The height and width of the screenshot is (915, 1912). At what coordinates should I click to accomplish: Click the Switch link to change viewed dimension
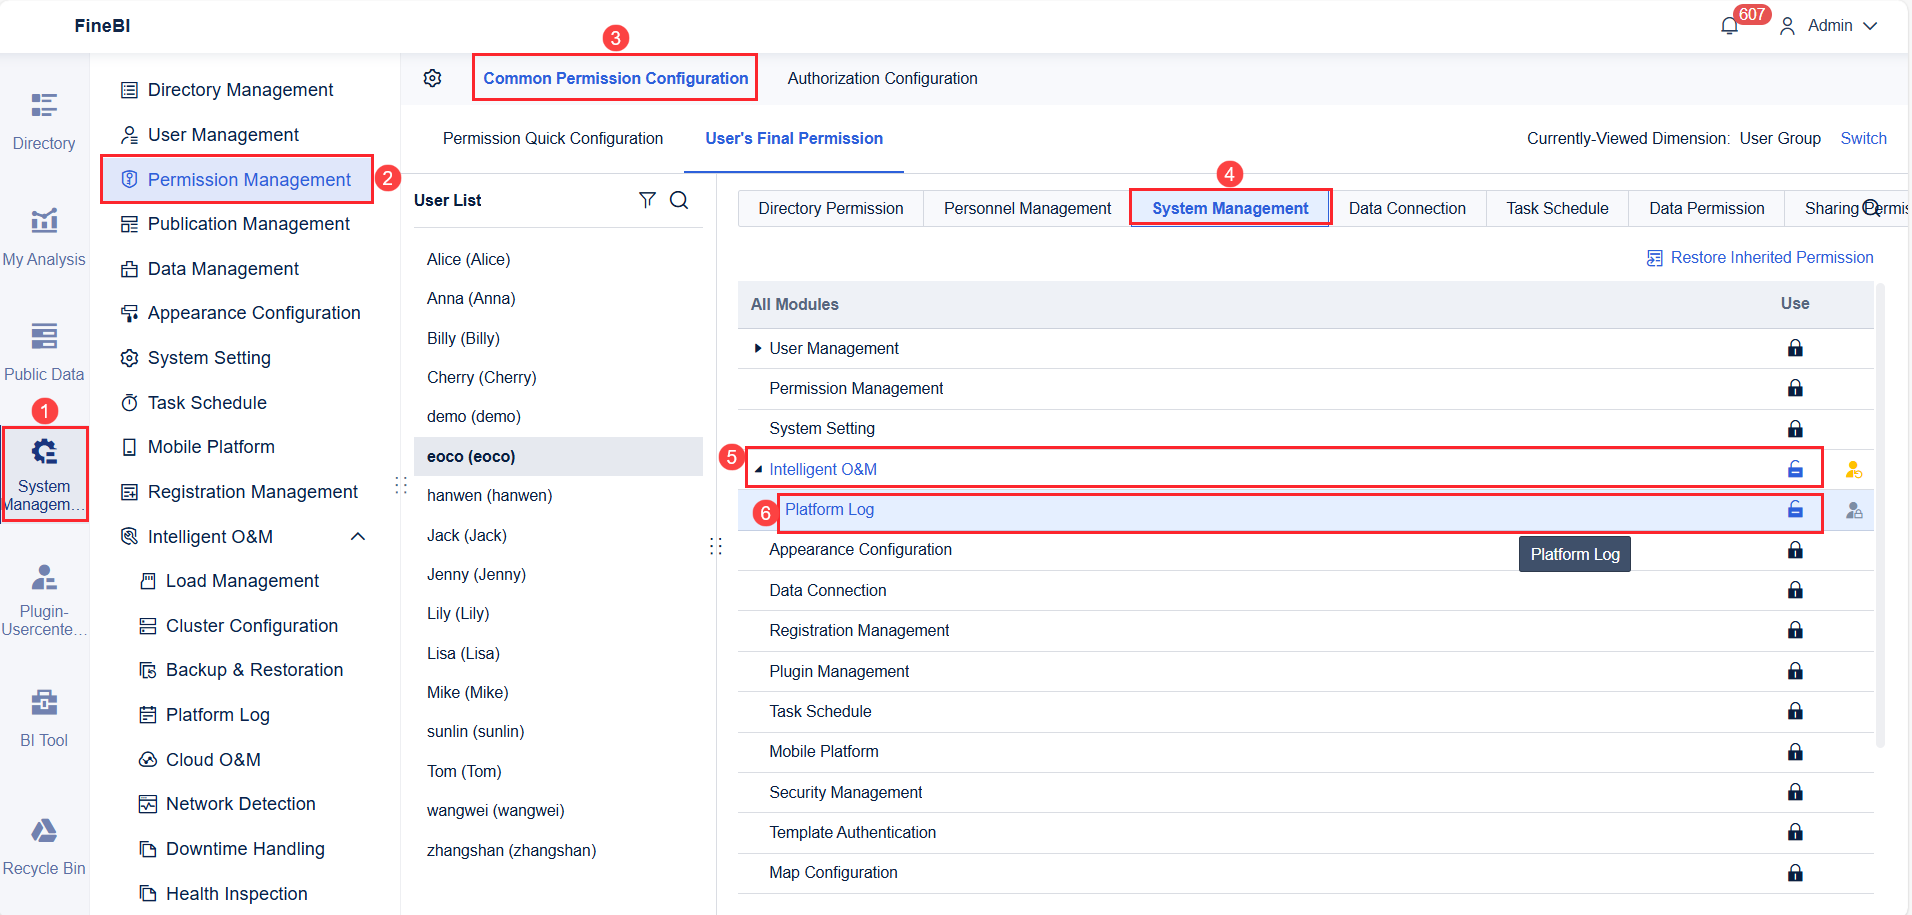(x=1864, y=138)
